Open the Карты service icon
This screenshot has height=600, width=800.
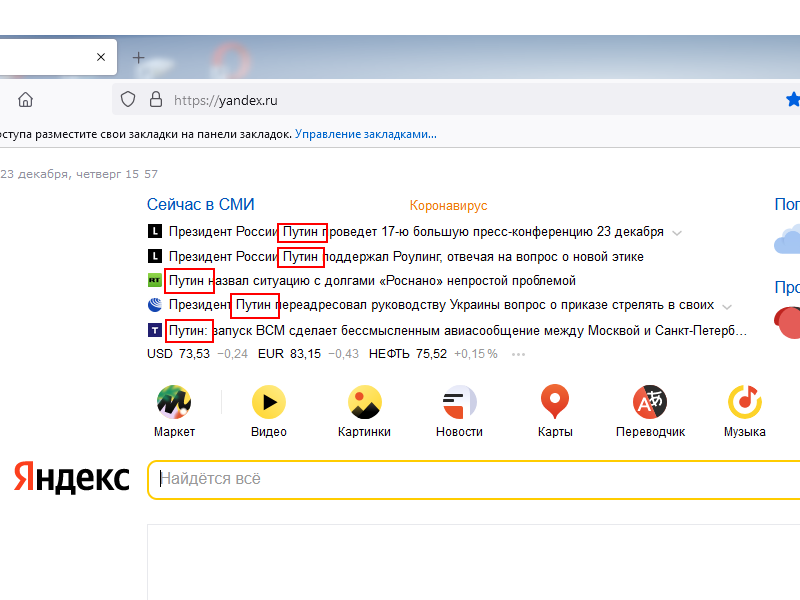(555, 402)
